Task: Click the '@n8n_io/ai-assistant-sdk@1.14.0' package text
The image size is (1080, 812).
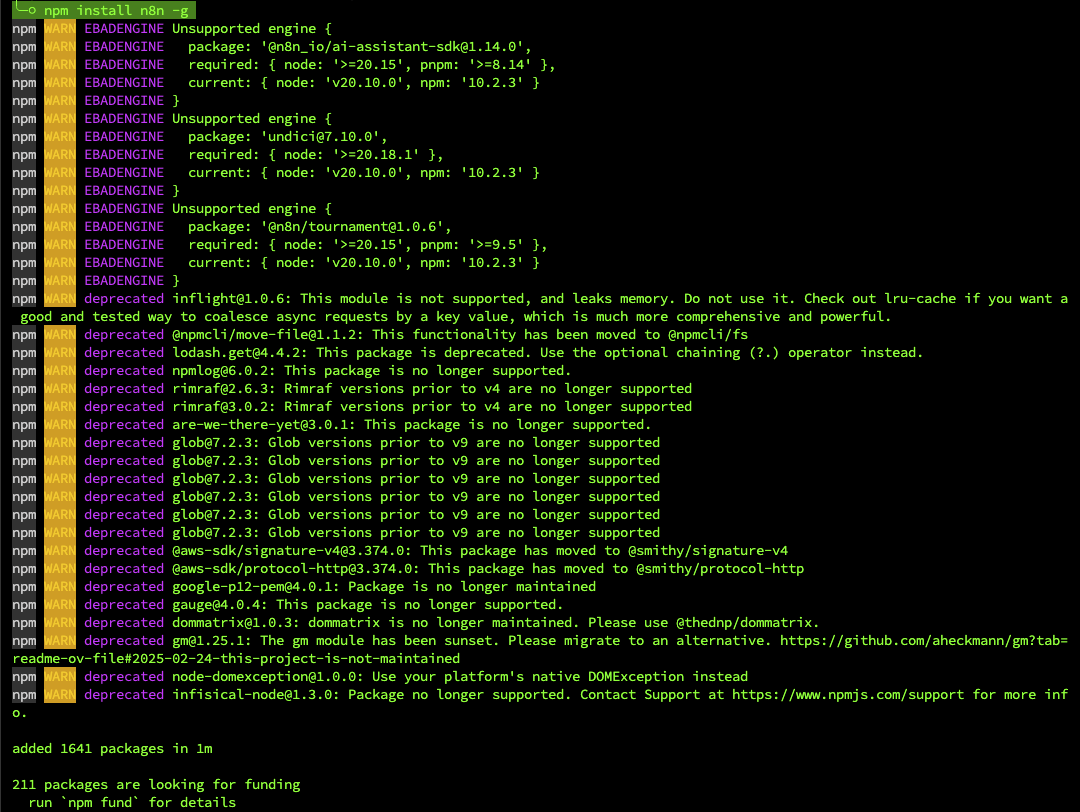Action: [x=393, y=46]
